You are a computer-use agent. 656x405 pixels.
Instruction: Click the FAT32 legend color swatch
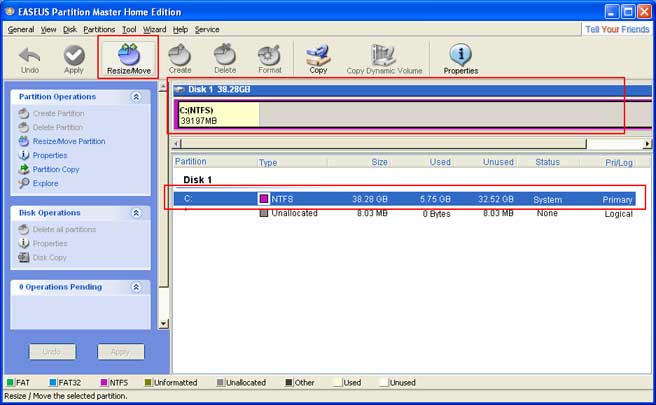pyautogui.click(x=53, y=382)
